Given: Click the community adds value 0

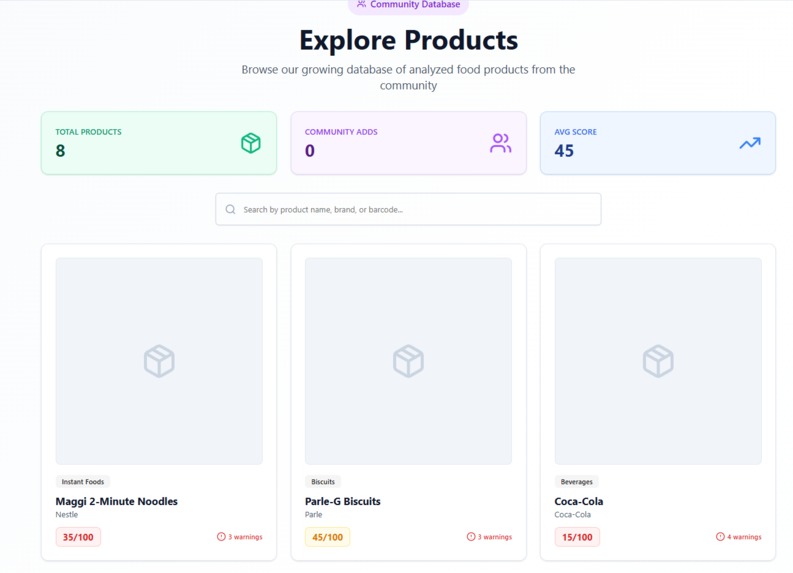Looking at the screenshot, I should click(x=310, y=151).
